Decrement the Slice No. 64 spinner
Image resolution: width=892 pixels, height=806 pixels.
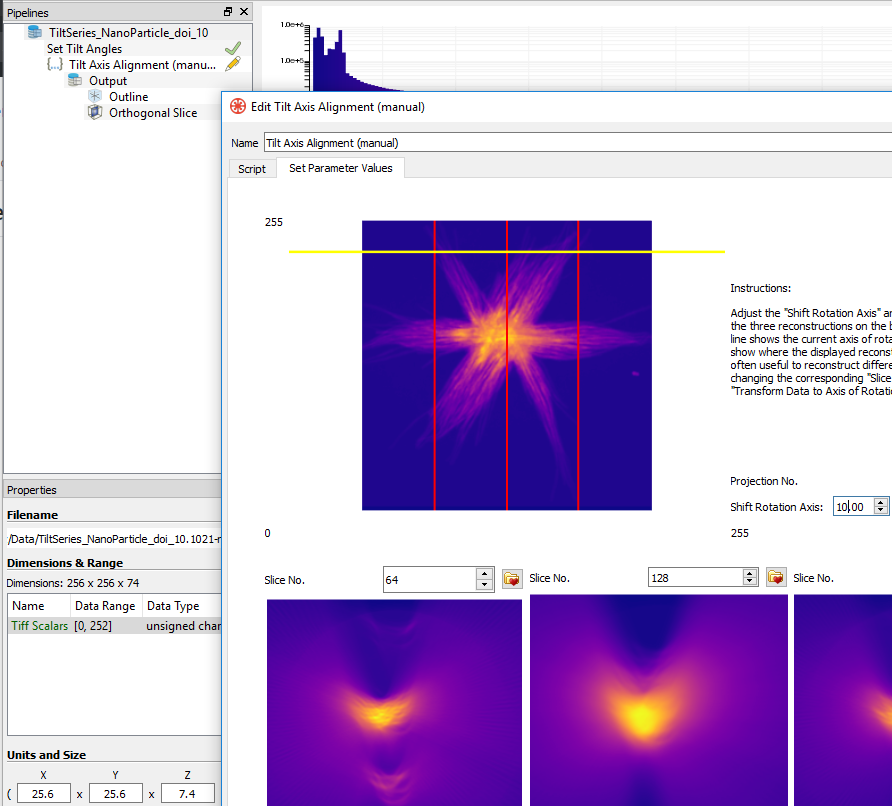point(484,585)
